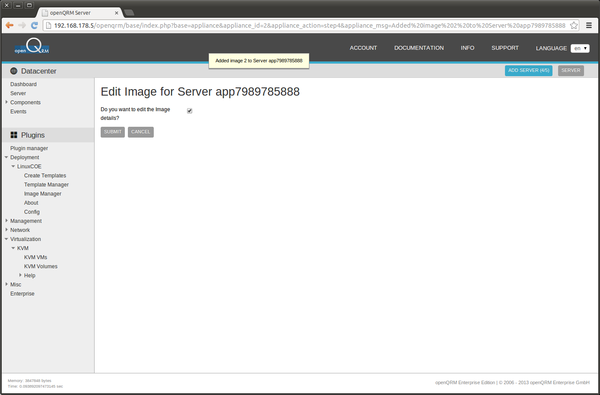Click the openQRM logo
Viewport: 600px width, 395px height.
[x=32, y=47]
